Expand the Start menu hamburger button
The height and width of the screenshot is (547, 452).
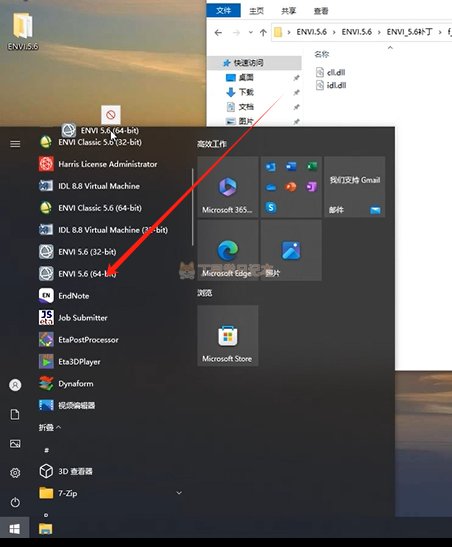pos(15,144)
